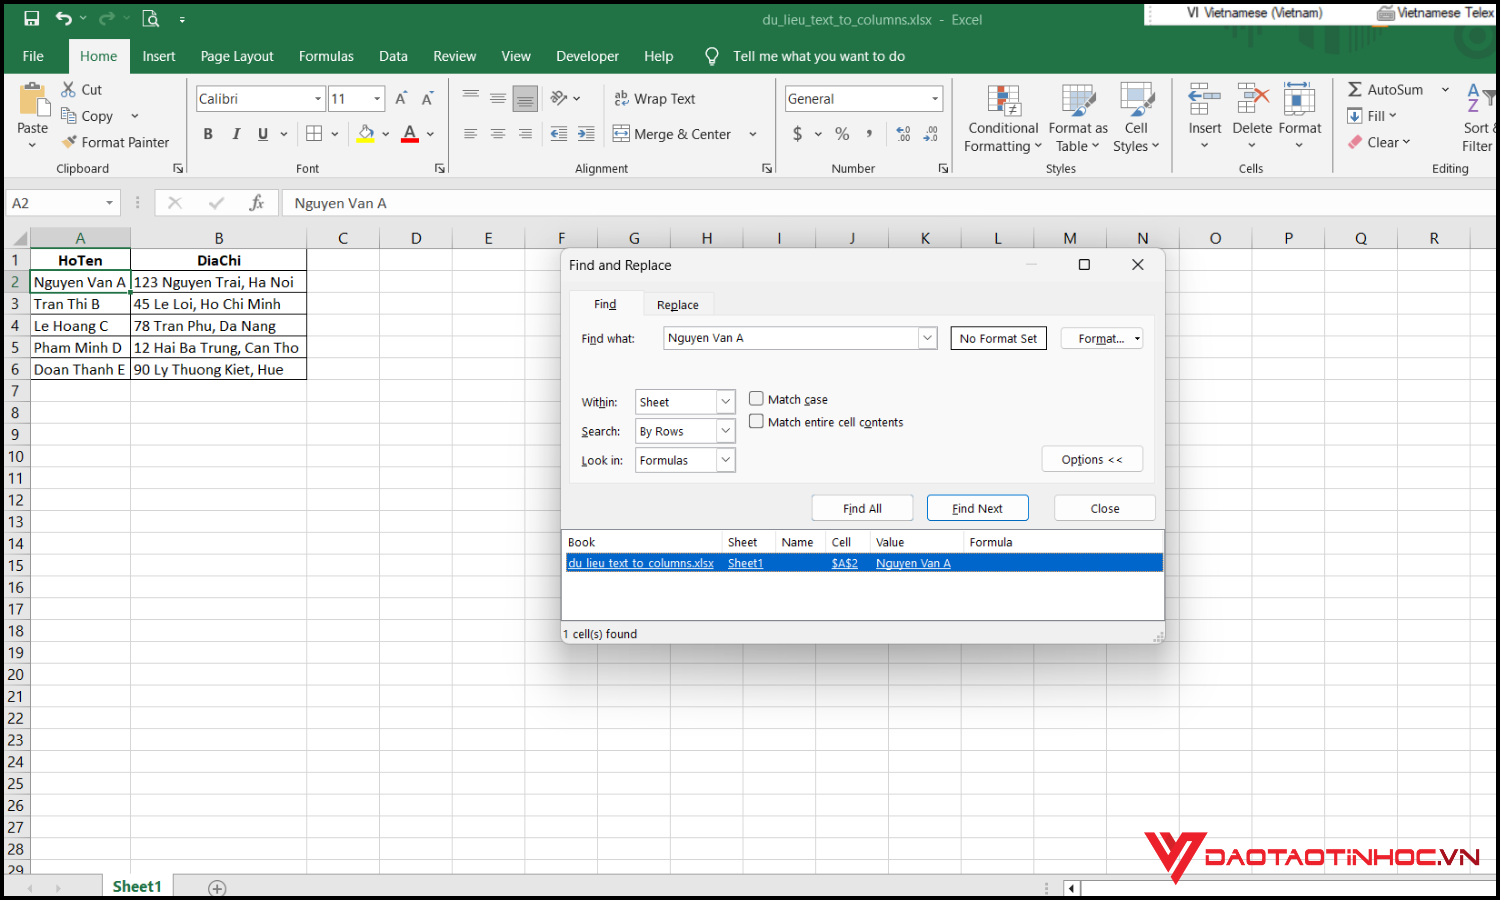Viewport: 1500px width, 900px height.
Task: Open the File tab
Action: point(33,56)
